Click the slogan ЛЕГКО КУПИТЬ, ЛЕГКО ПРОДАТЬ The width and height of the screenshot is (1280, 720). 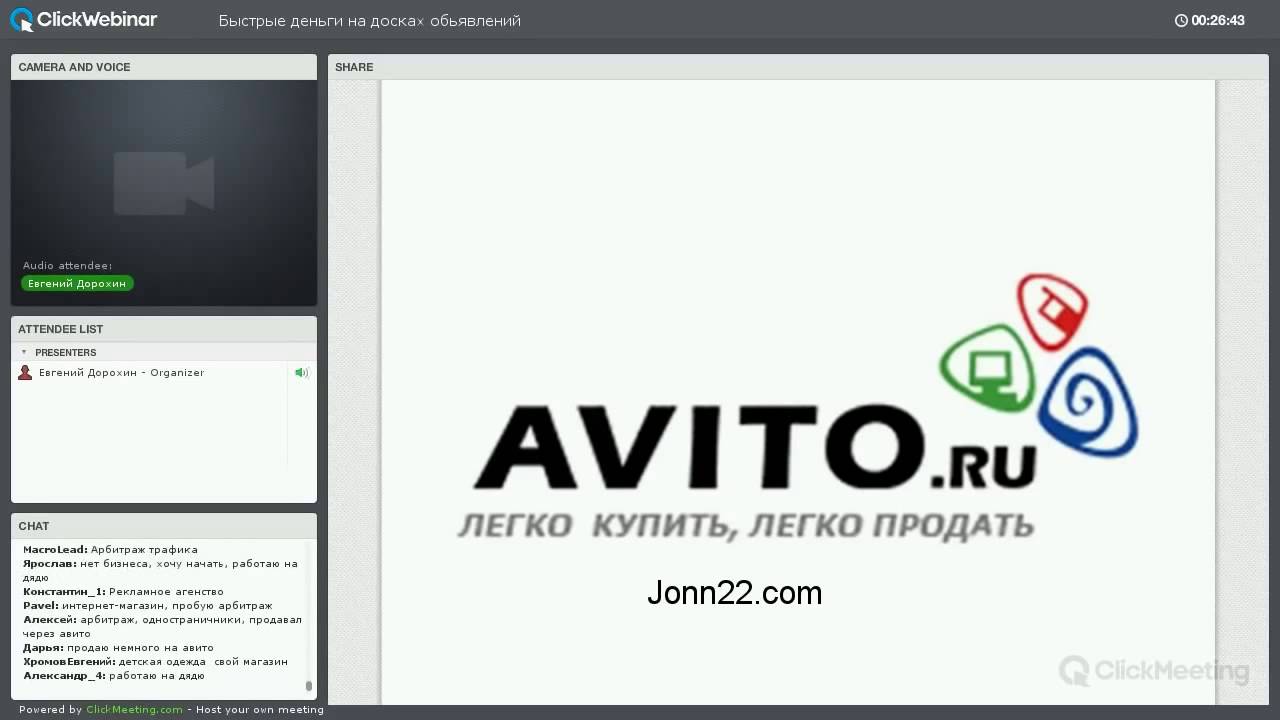click(745, 525)
